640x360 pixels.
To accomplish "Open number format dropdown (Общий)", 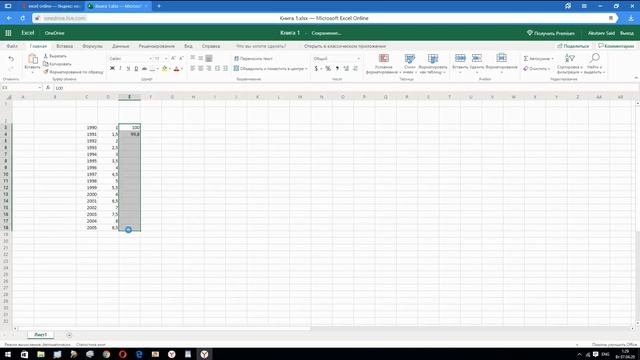I will coord(336,59).
